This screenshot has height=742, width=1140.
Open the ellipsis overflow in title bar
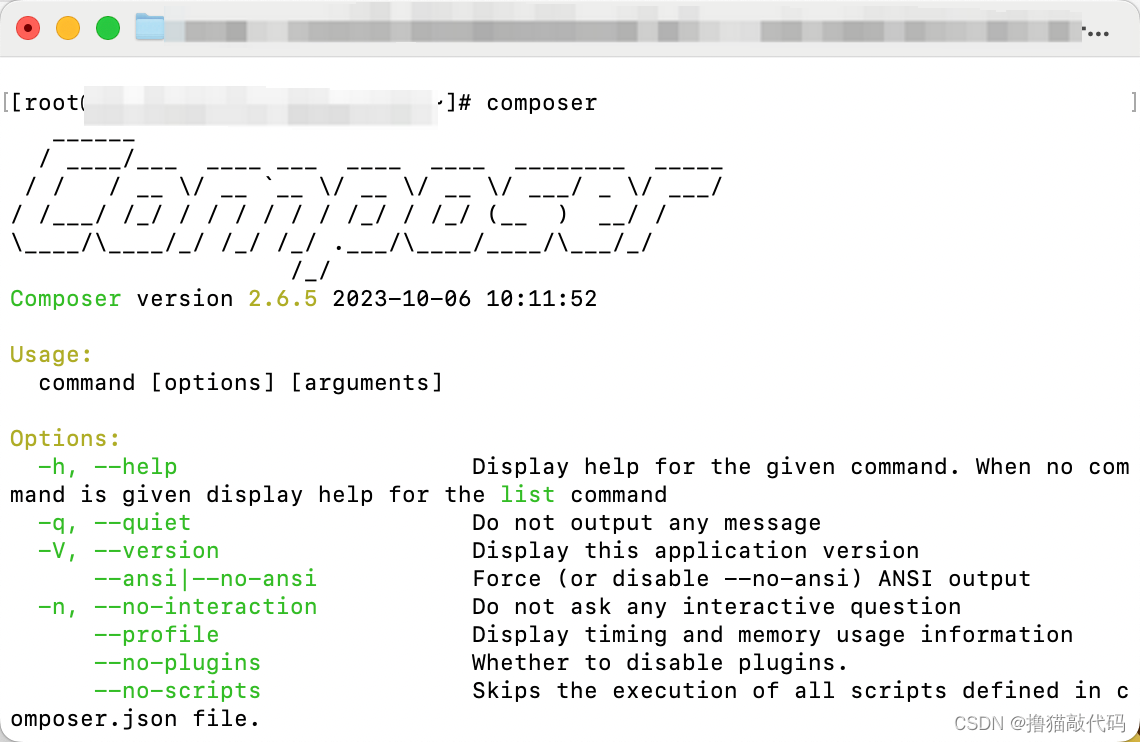click(x=1096, y=33)
